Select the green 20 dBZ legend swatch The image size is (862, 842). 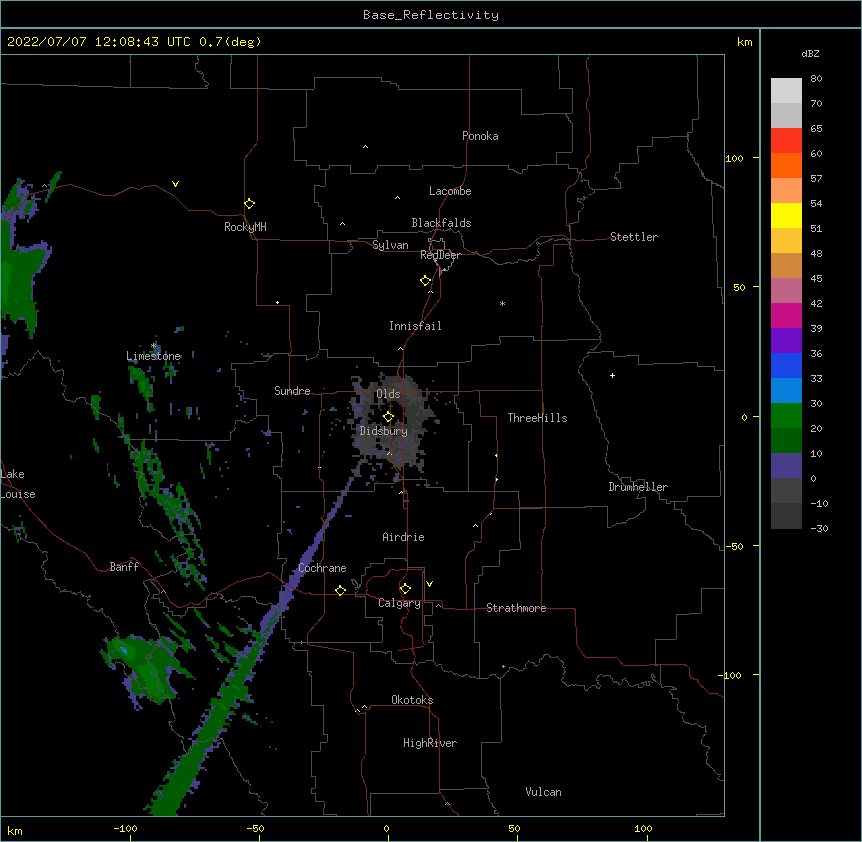[x=786, y=416]
